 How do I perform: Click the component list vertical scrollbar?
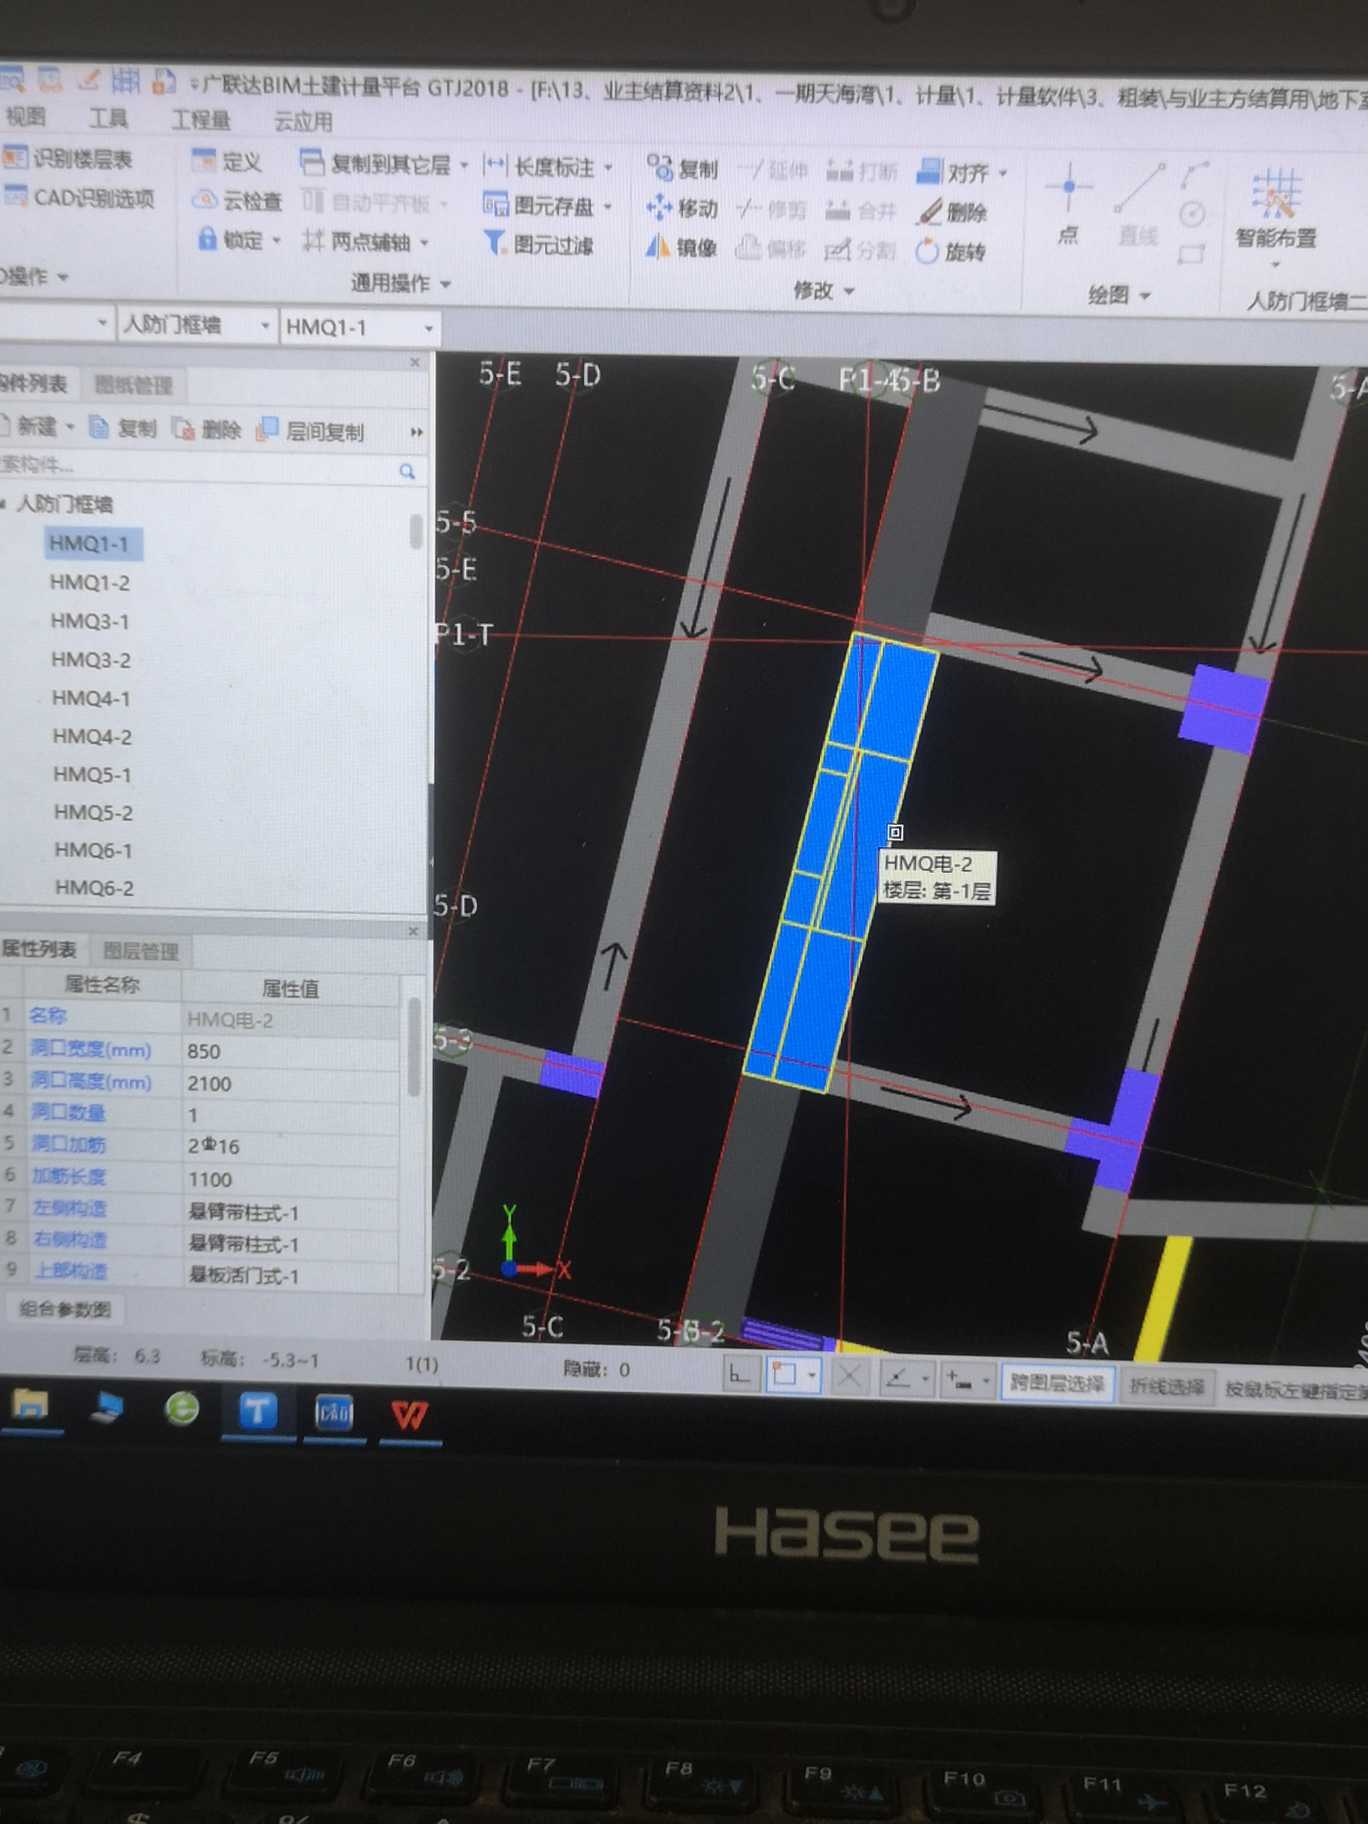click(415, 531)
